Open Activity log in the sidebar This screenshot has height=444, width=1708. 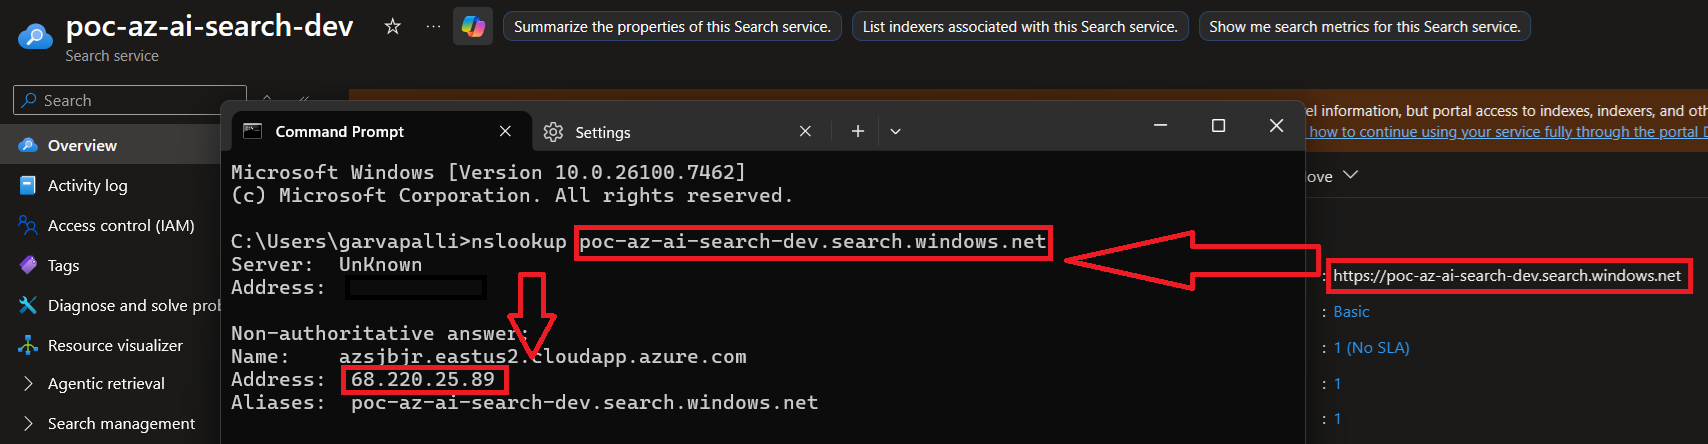pyautogui.click(x=87, y=185)
